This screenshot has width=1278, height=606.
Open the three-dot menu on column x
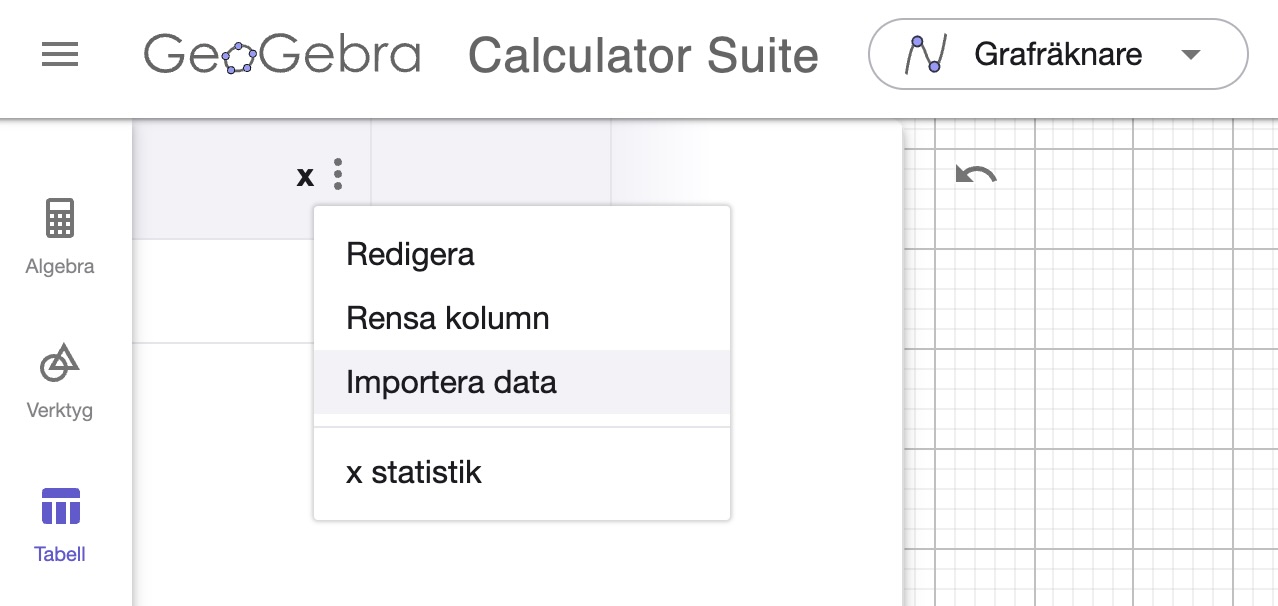point(337,174)
